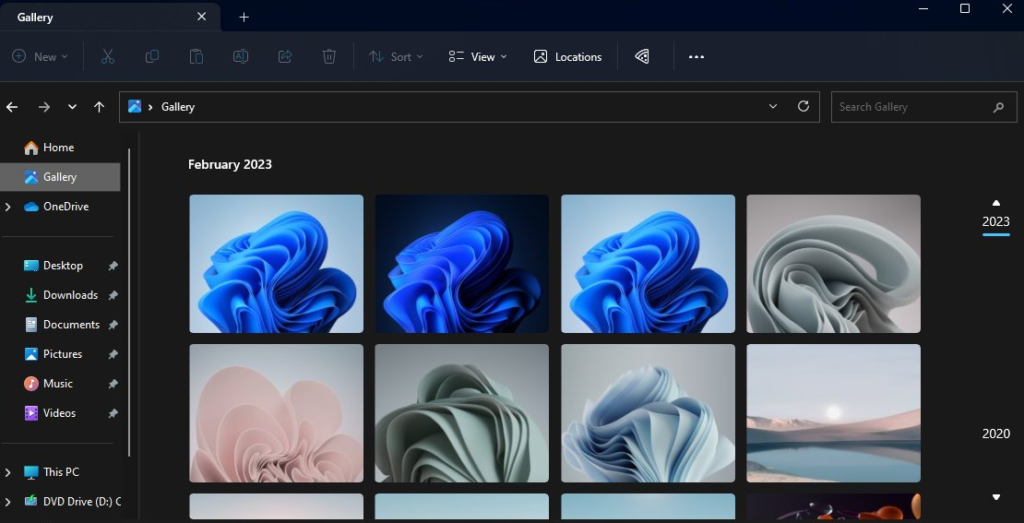Unpin Music using its pin icon
1024x523 pixels.
coord(113,383)
